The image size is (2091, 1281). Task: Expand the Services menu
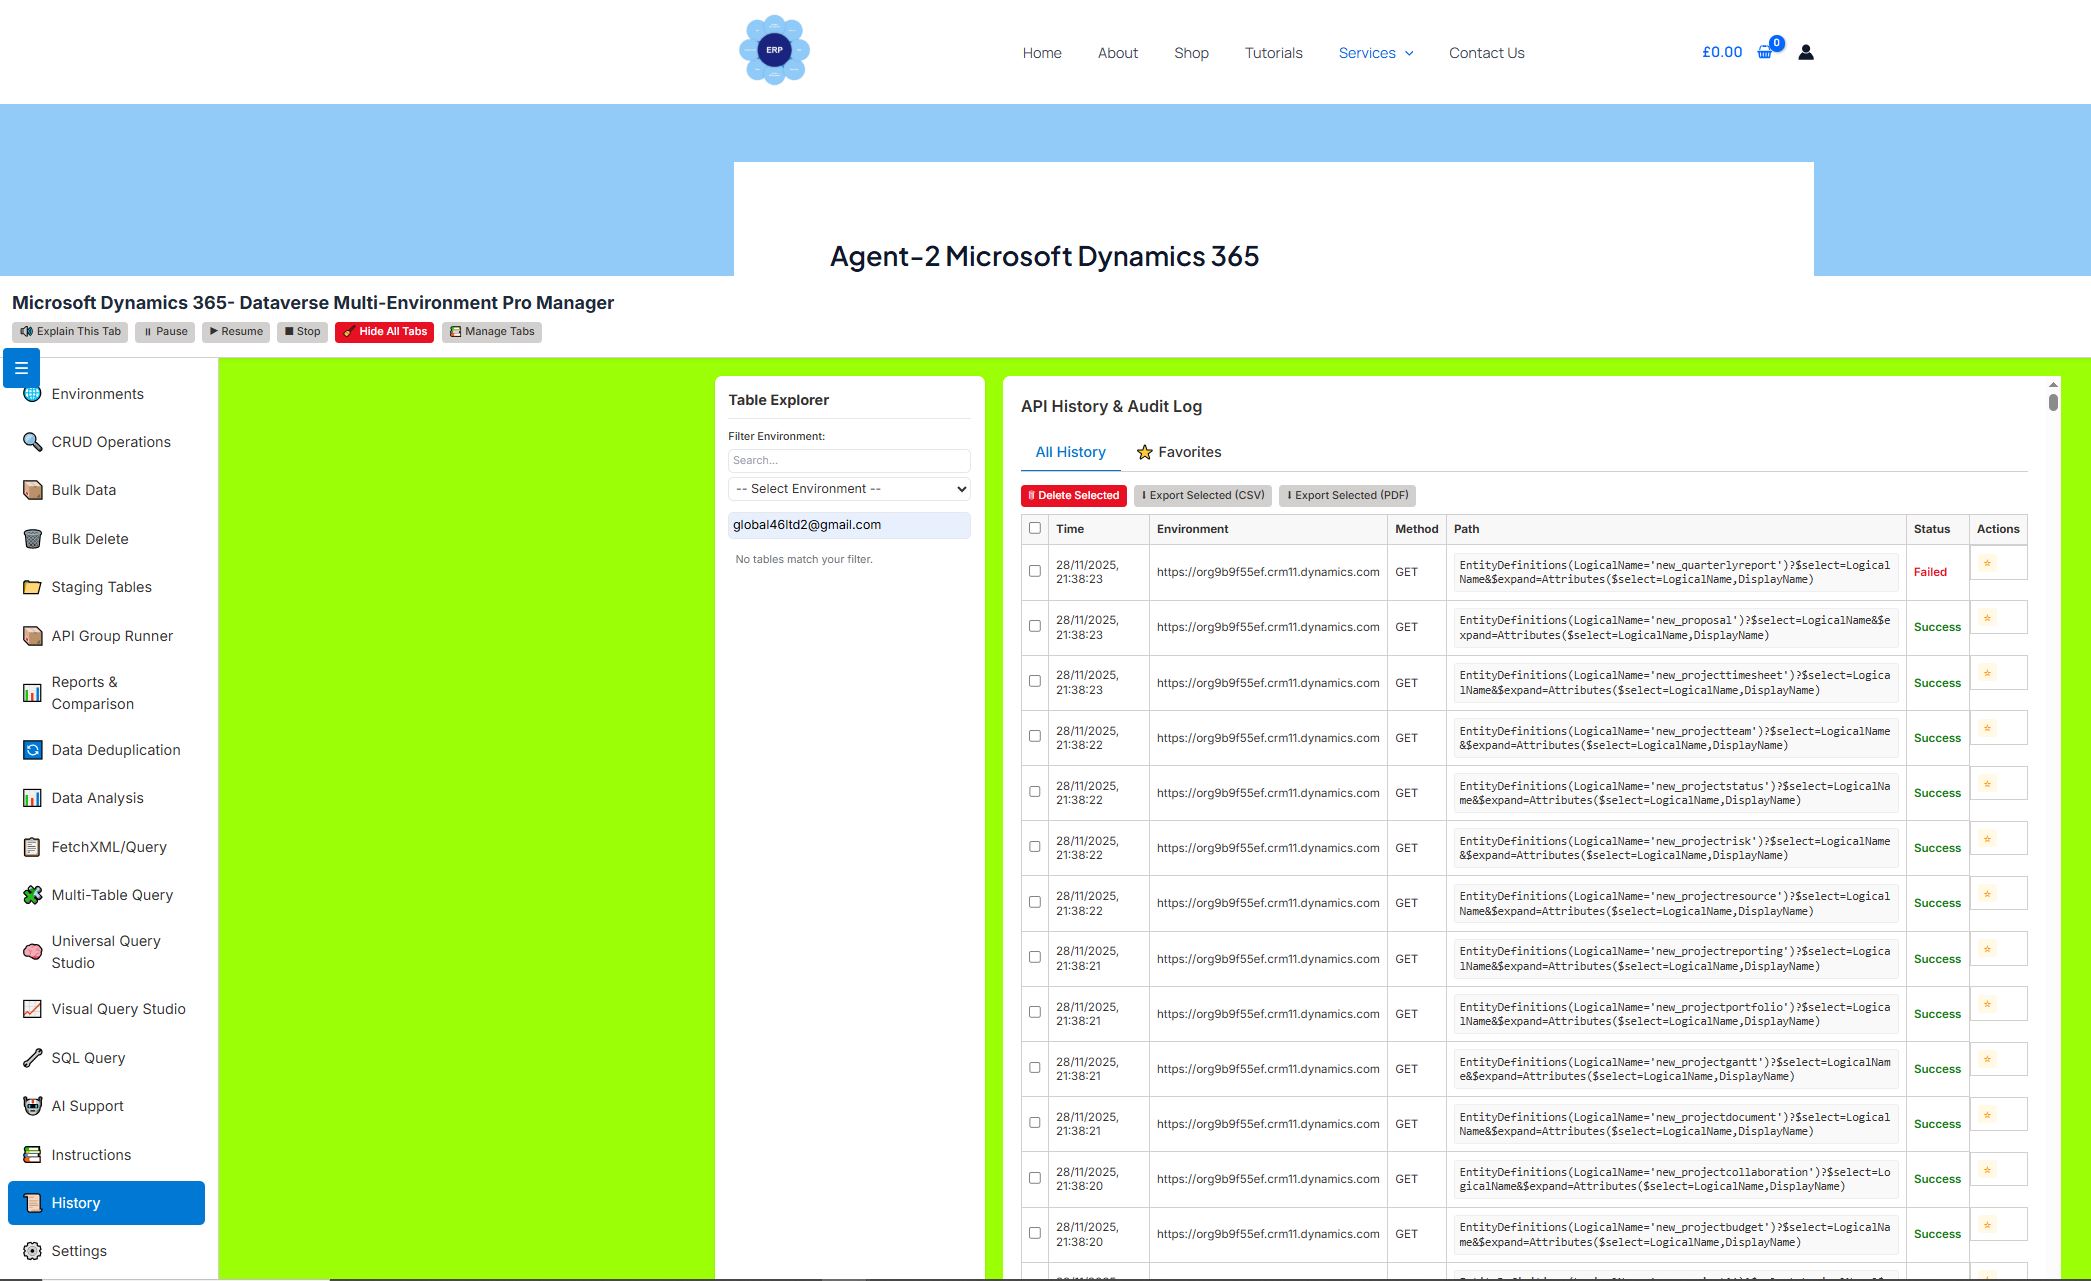point(1375,53)
